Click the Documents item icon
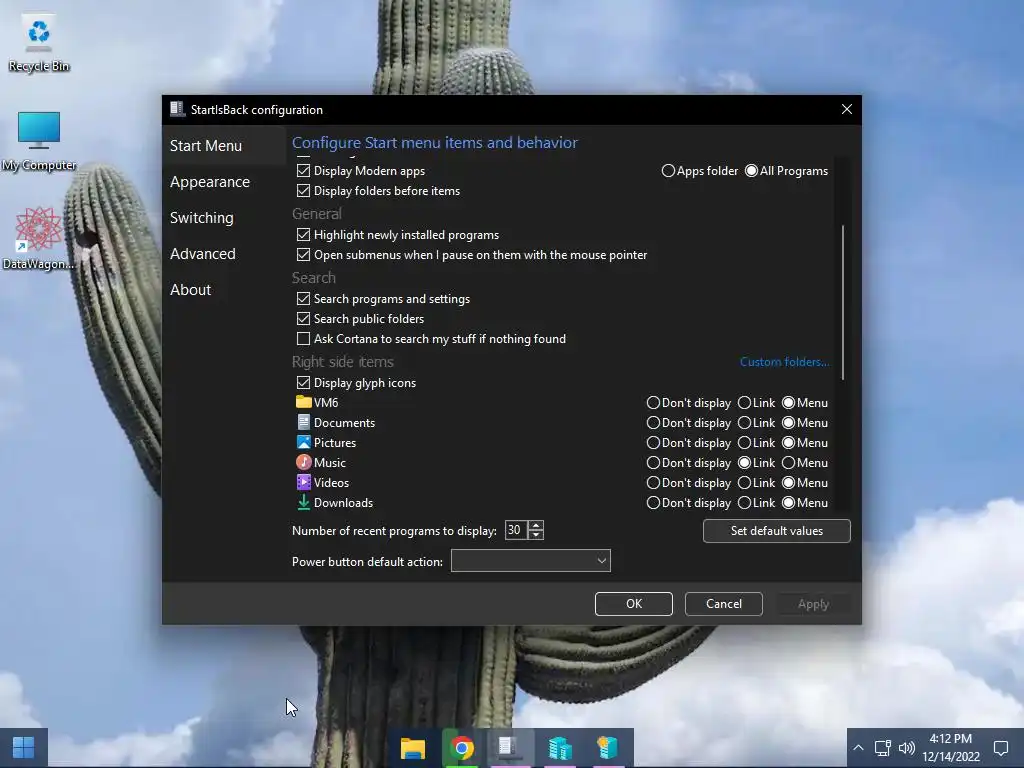This screenshot has width=1024, height=768. [304, 423]
